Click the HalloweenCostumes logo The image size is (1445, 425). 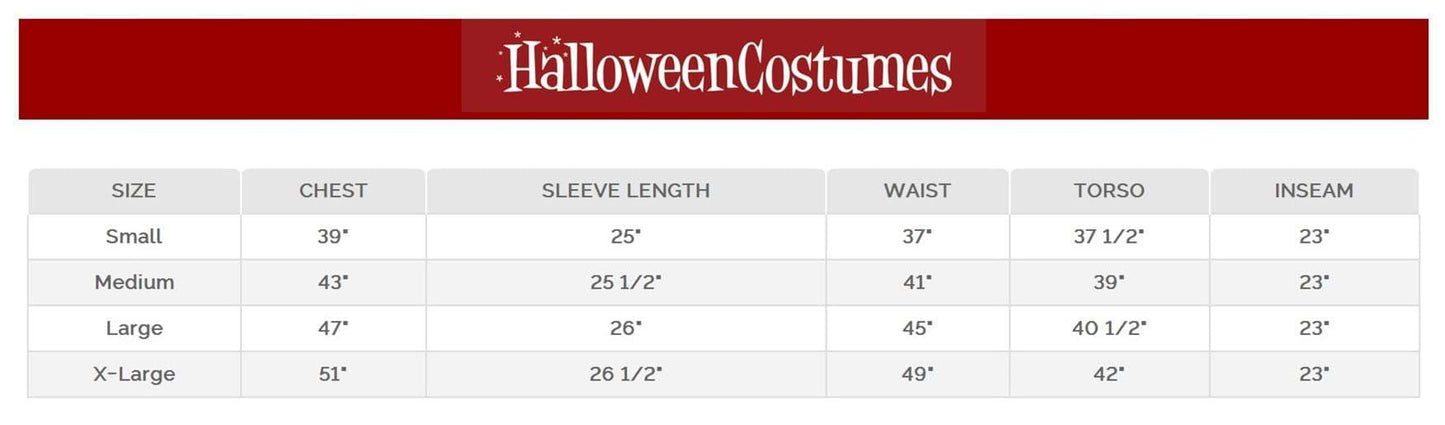click(x=723, y=67)
